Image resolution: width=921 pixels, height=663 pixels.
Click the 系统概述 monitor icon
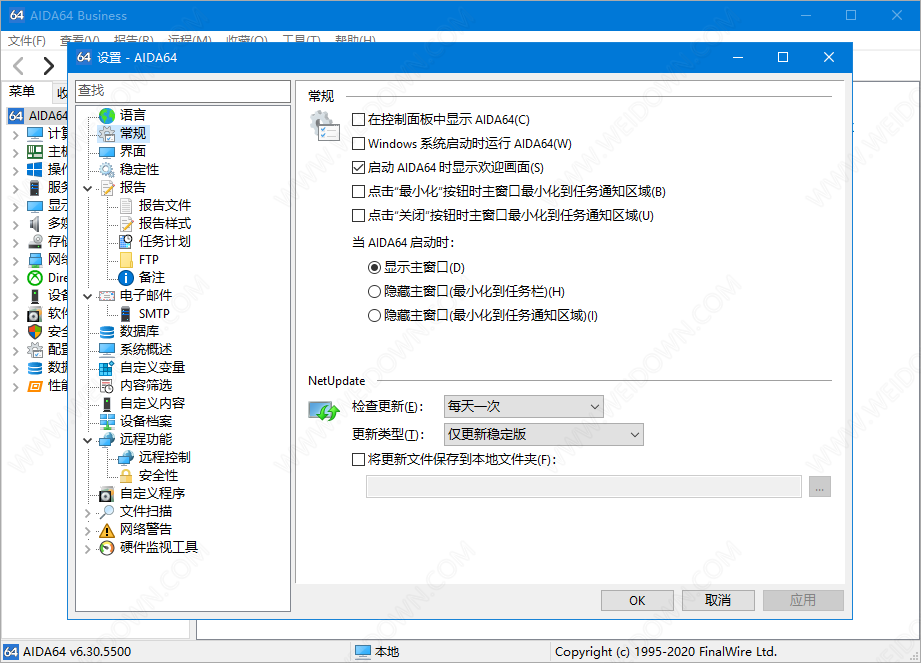point(107,350)
